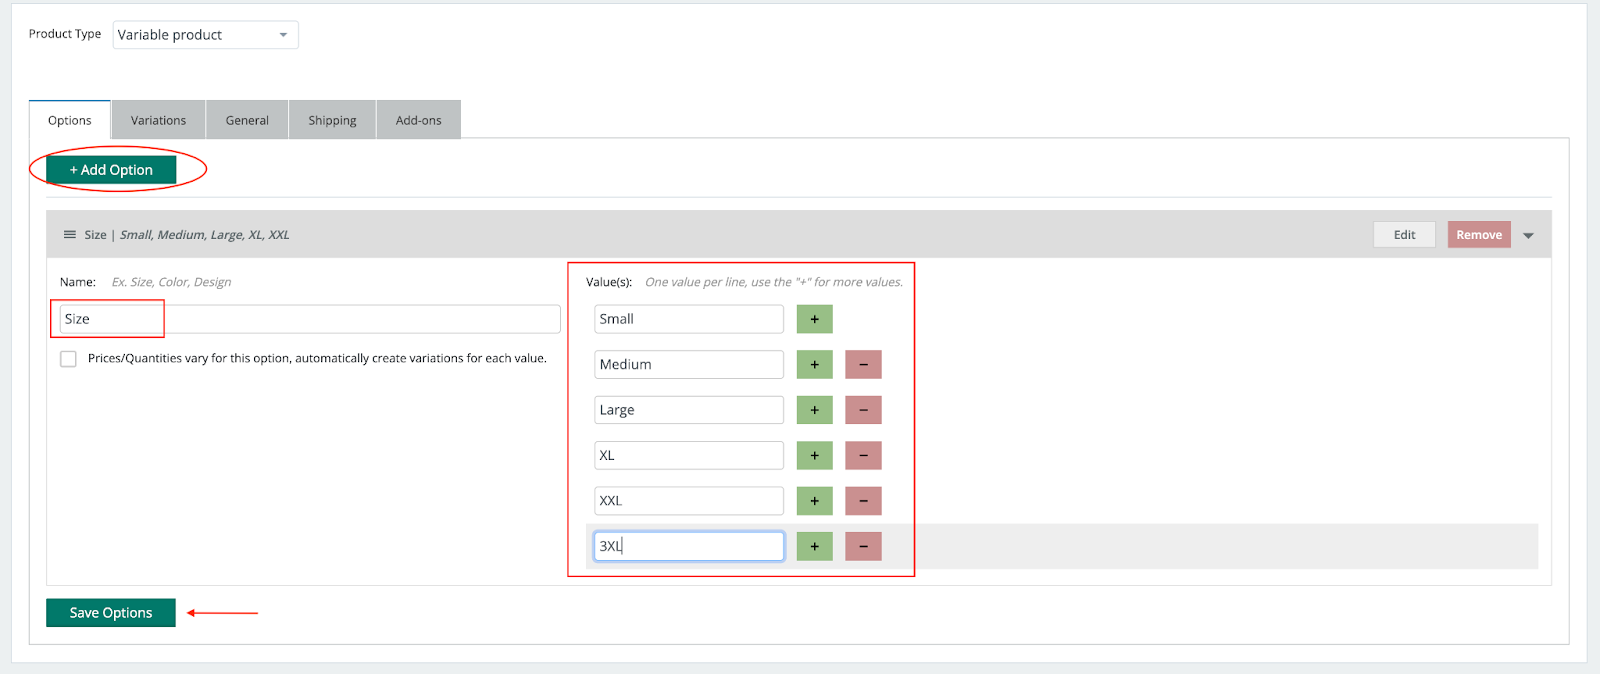The width and height of the screenshot is (1600, 674).
Task: Focus the option Name input field
Action: point(309,319)
